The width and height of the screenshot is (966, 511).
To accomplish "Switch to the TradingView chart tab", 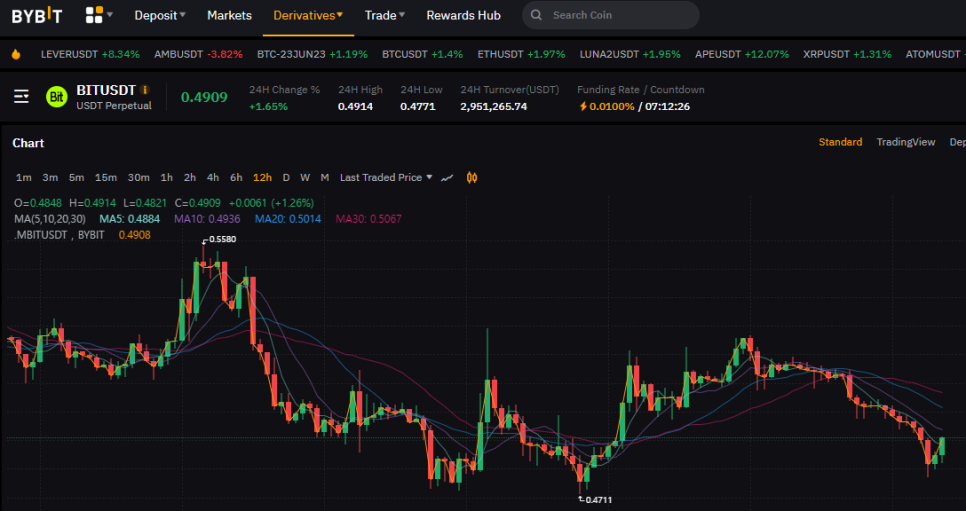I will [x=906, y=142].
